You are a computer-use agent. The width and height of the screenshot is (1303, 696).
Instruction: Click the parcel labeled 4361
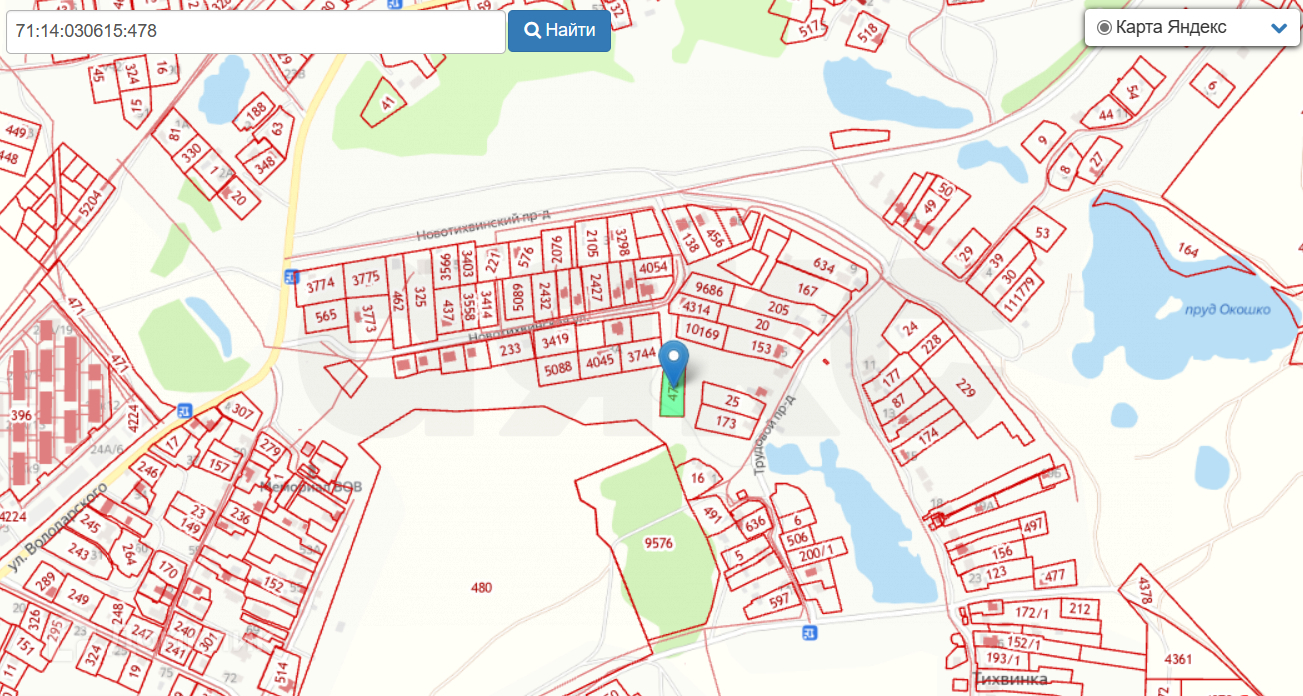[1178, 659]
